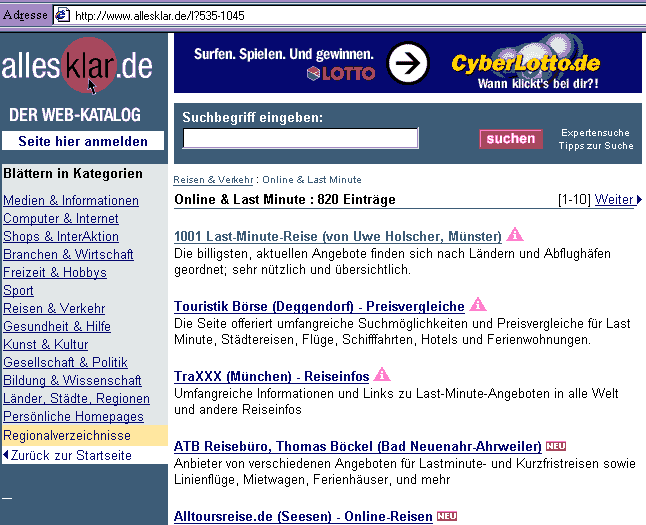Click the suchen button
The height and width of the screenshot is (525, 646).
click(x=511, y=139)
